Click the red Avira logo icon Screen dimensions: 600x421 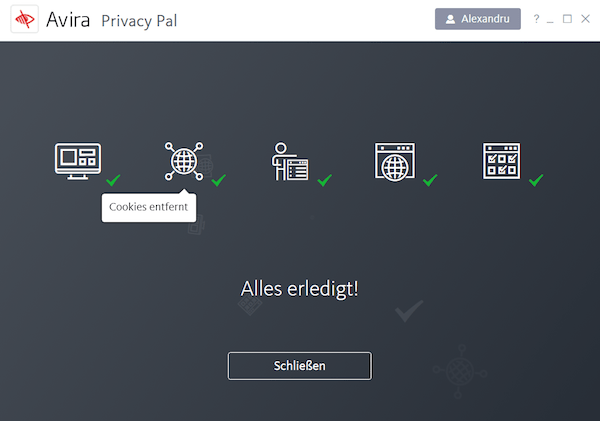click(x=24, y=19)
